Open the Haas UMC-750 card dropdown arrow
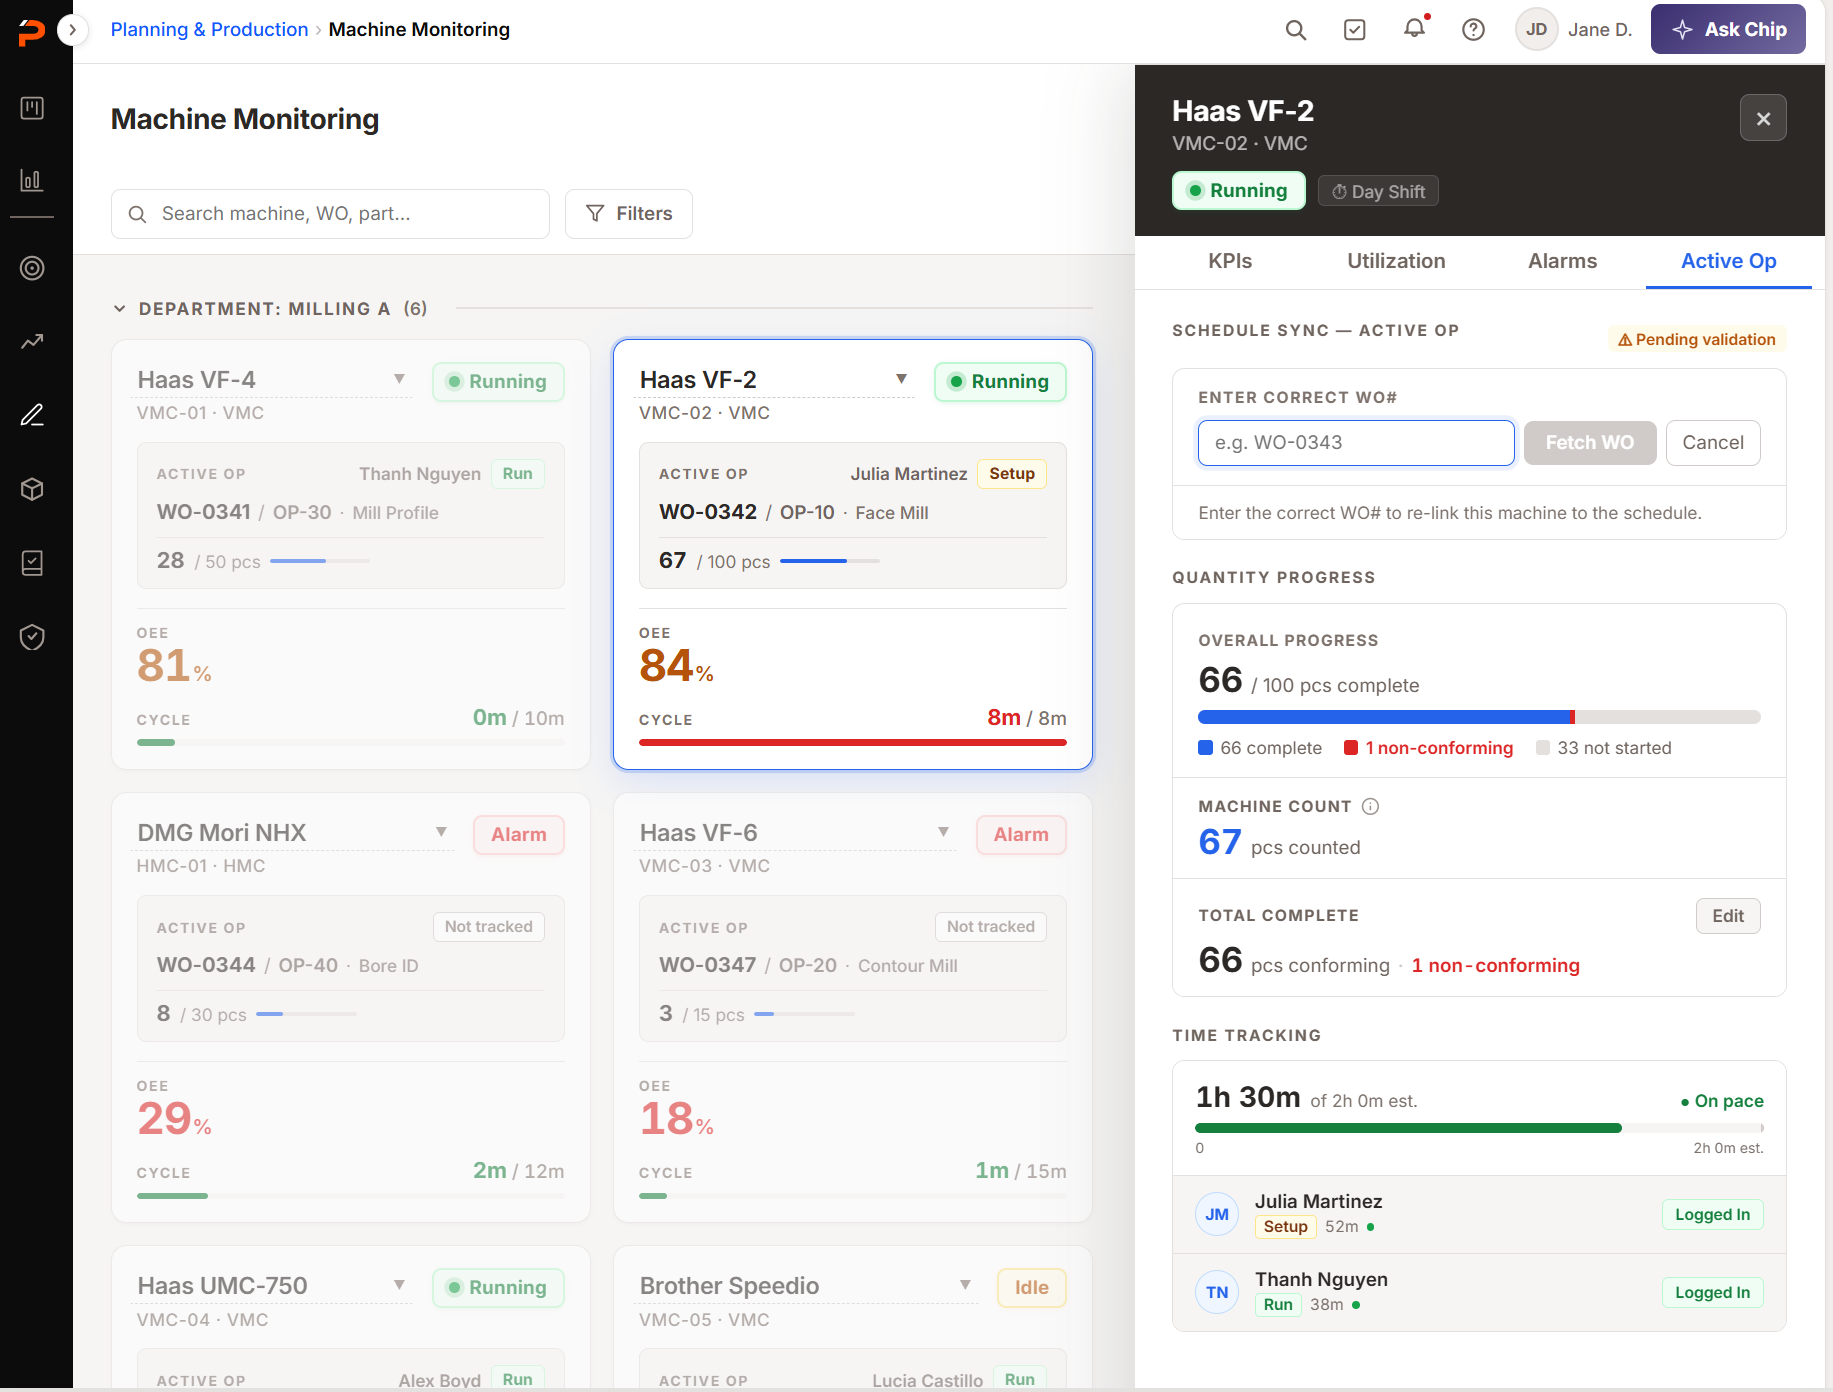The height and width of the screenshot is (1392, 1833). coord(399,1285)
